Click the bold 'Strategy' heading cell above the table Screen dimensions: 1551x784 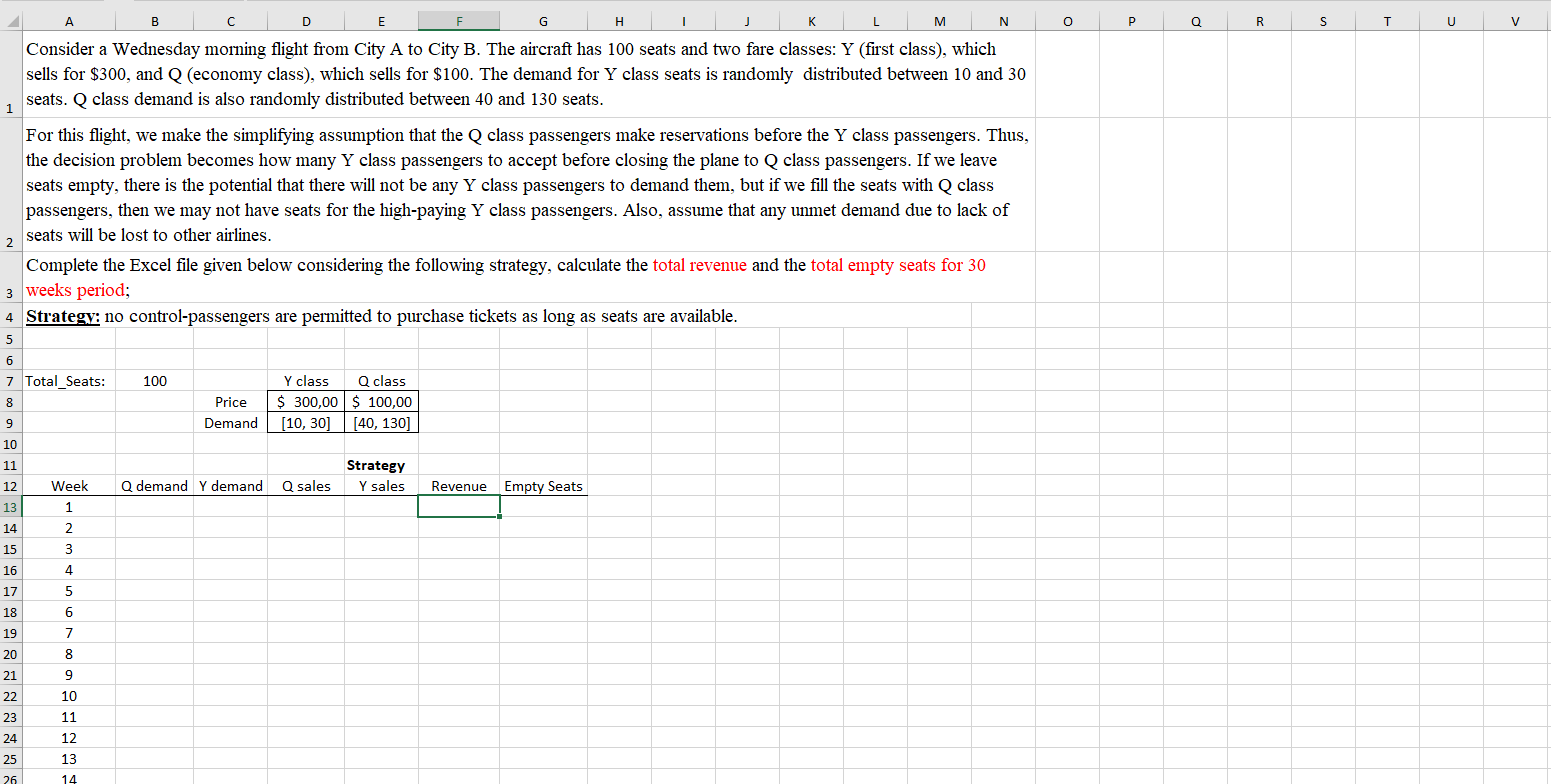[381, 465]
